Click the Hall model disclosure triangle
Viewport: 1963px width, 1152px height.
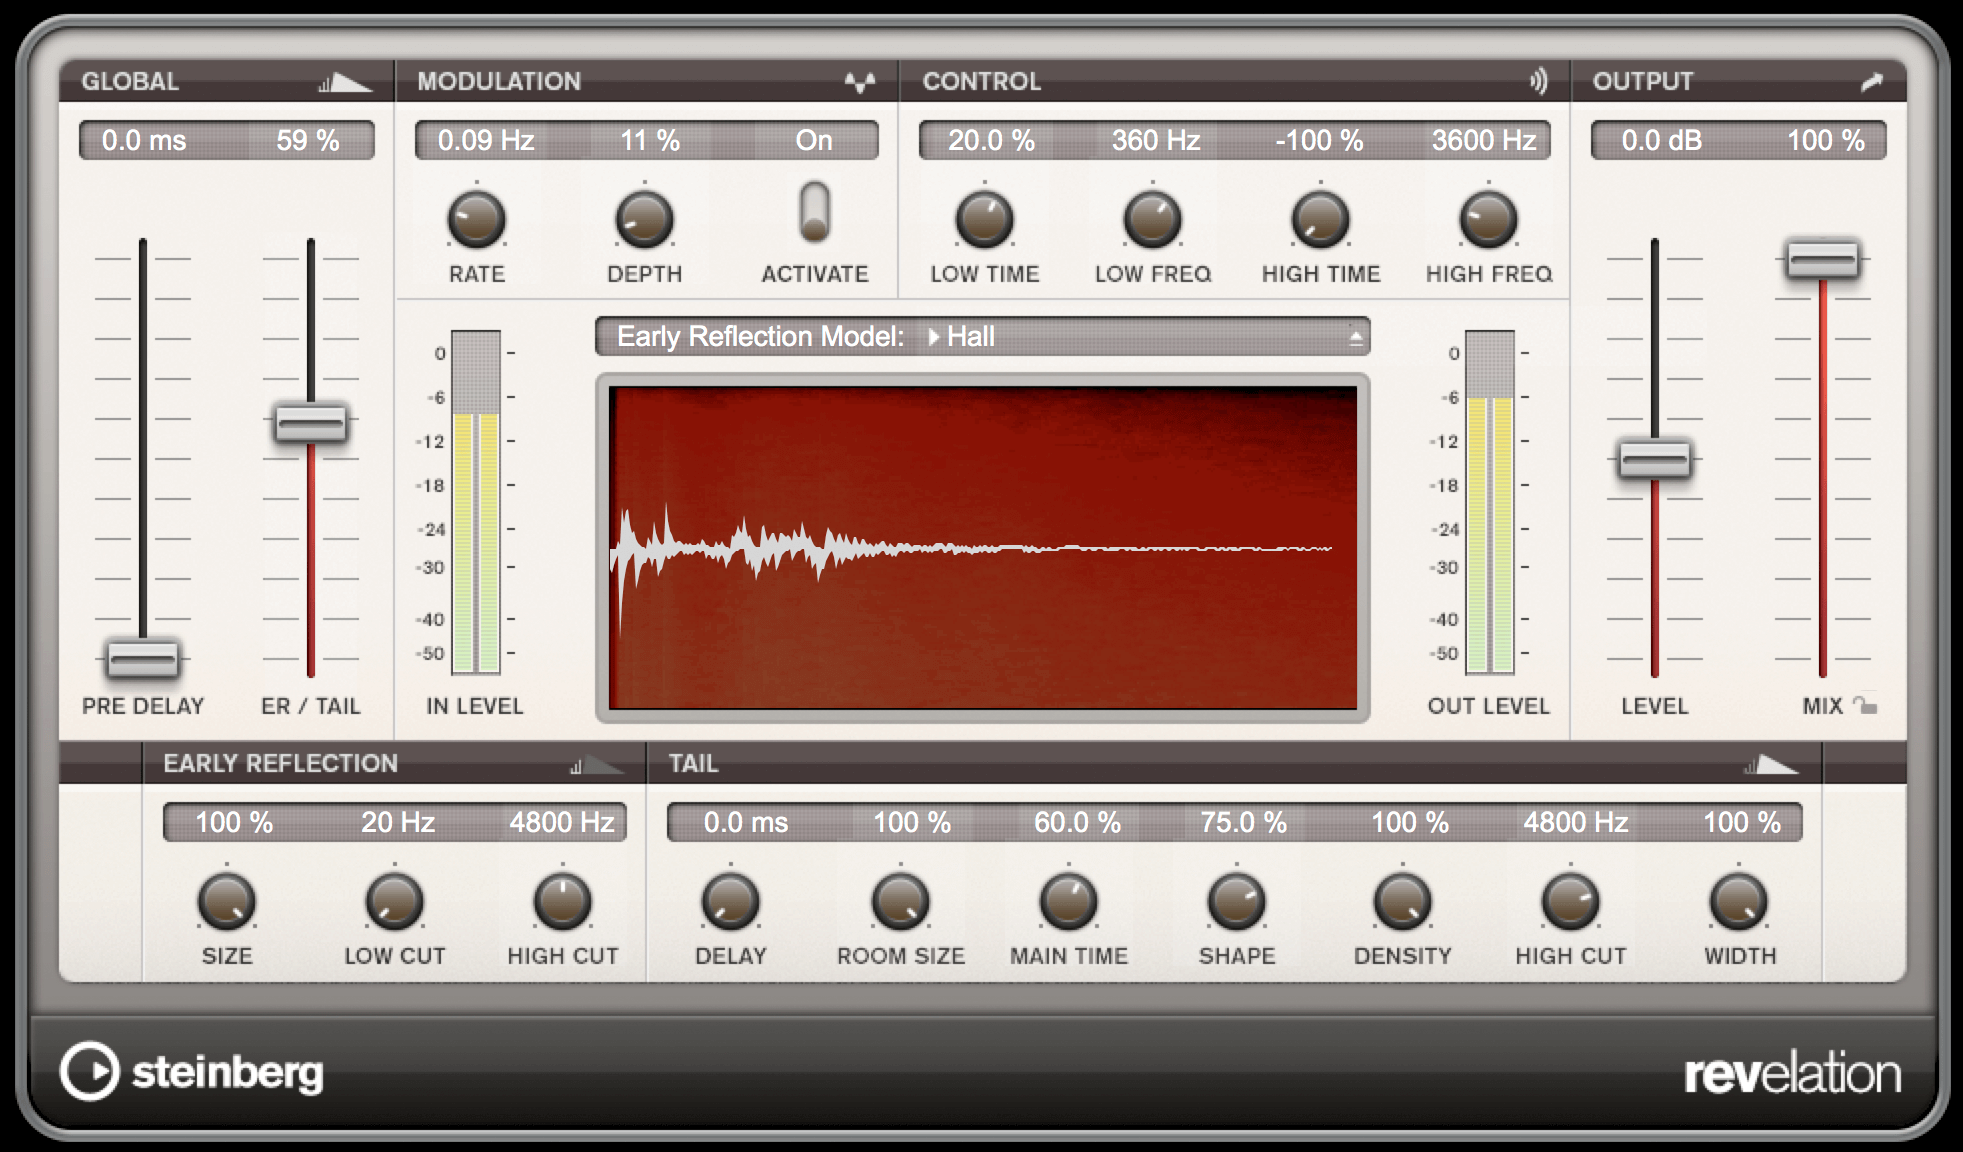[933, 337]
